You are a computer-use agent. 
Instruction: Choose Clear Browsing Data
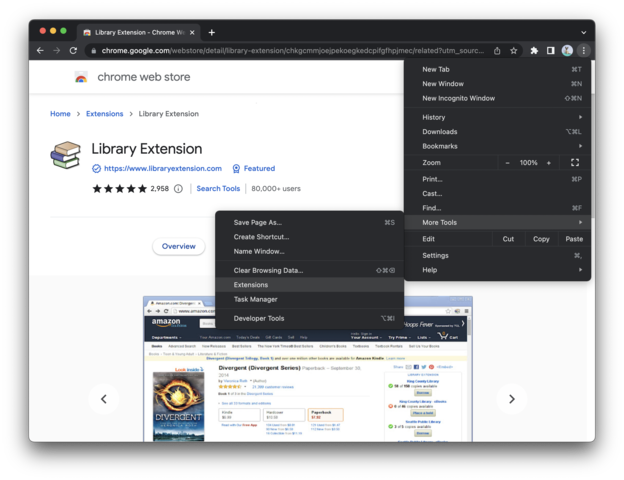coord(310,271)
